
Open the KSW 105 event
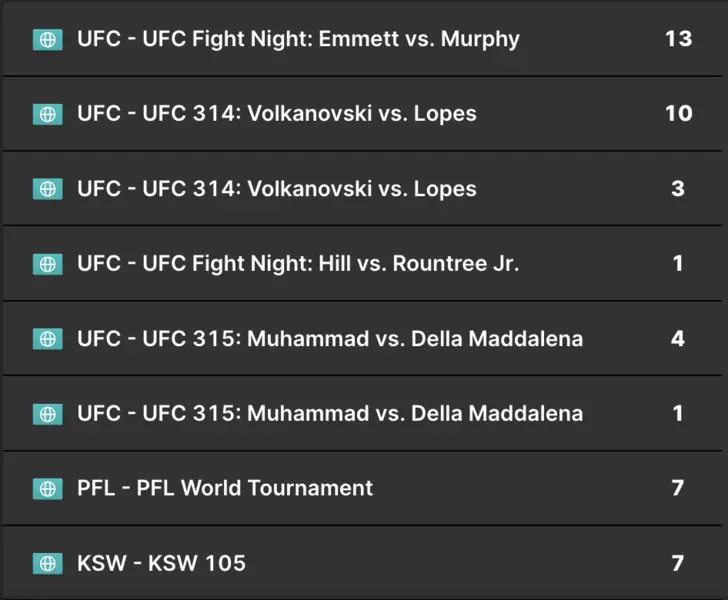[161, 564]
